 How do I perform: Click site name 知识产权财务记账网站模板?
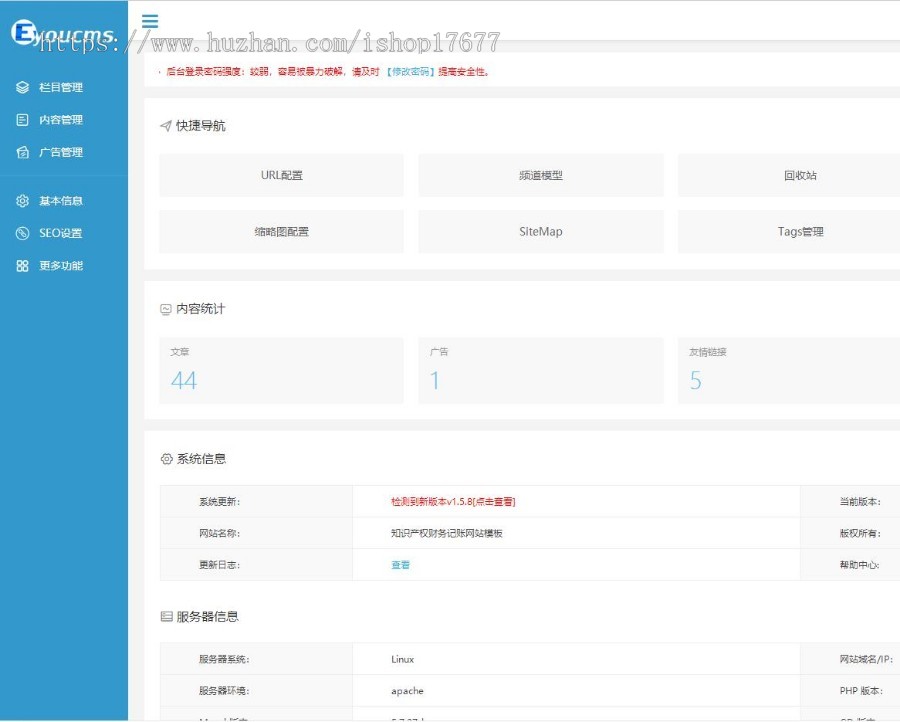tap(447, 533)
